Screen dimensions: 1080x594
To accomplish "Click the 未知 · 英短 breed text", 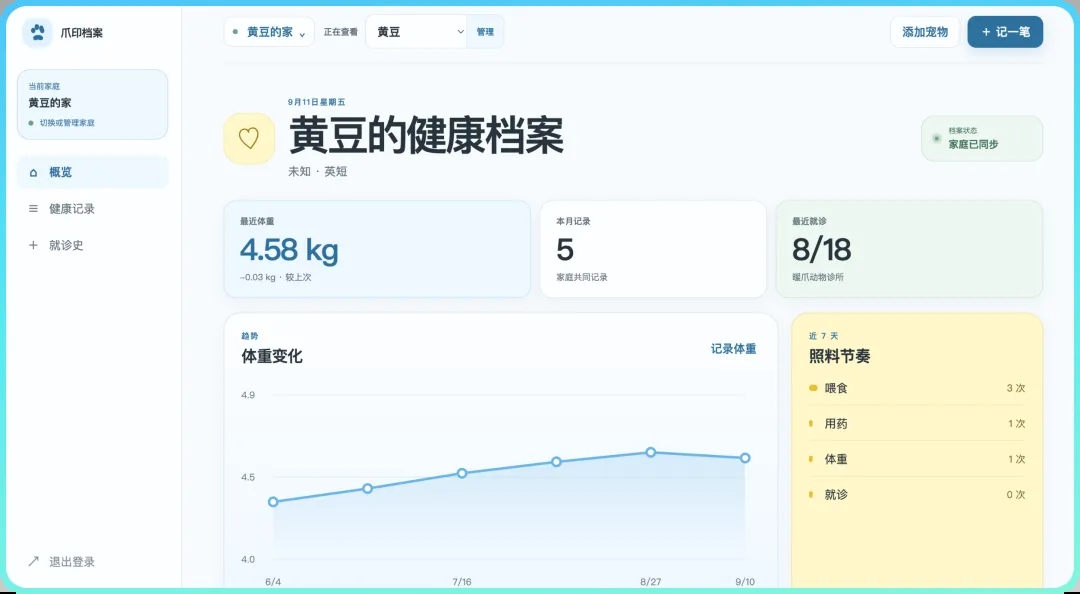I will (318, 172).
